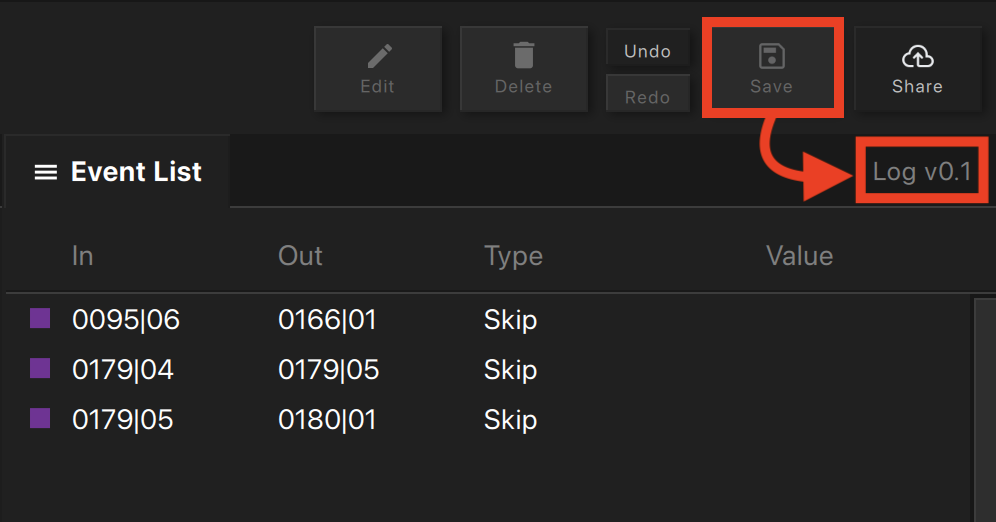The height and width of the screenshot is (522, 996).
Task: Select the Event List tab
Action: click(117, 171)
